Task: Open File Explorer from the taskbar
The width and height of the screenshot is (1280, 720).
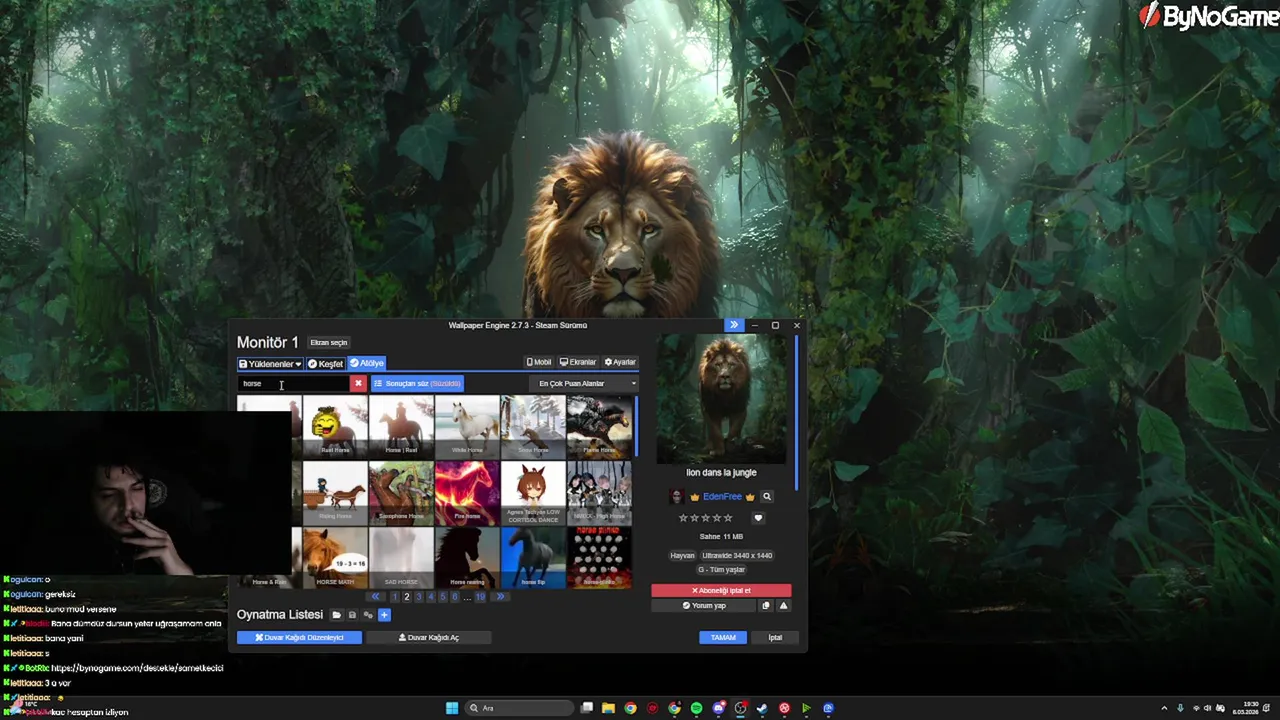Action: click(x=608, y=708)
